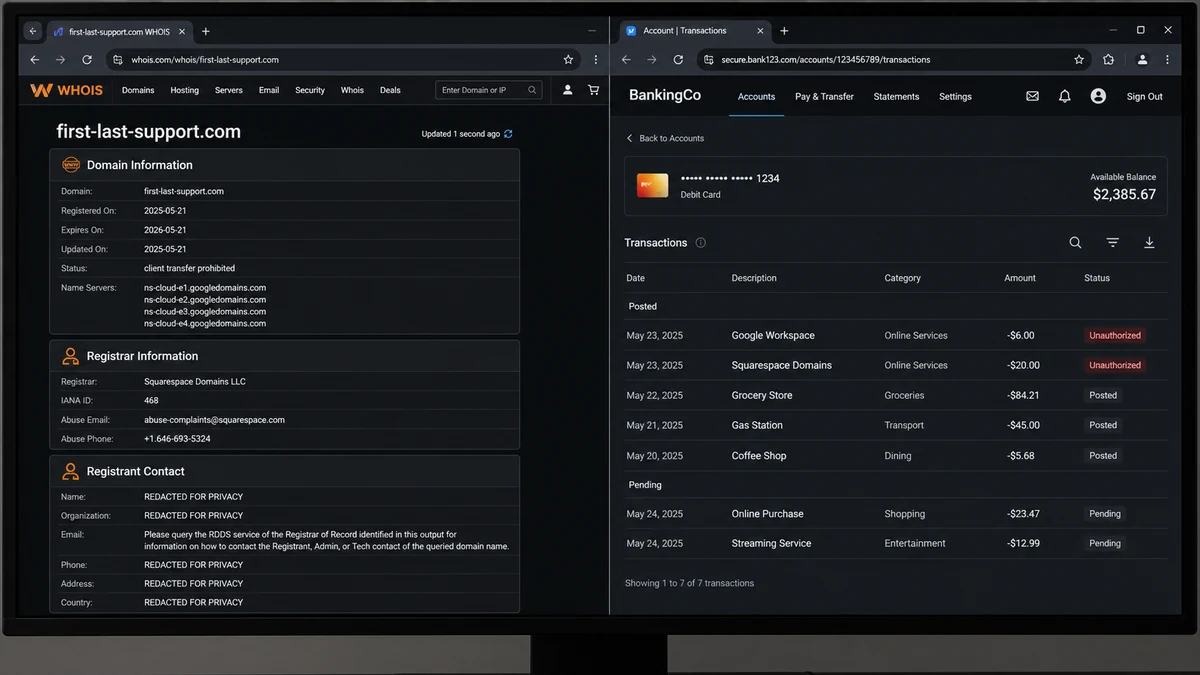Open the bank browser profile icon
Screen dimensions: 1200x675
click(1142, 60)
